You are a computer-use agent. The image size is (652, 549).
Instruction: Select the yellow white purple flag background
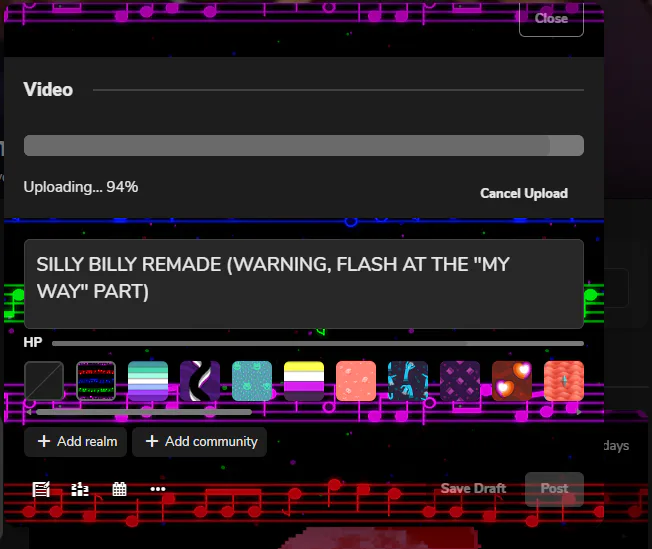pos(304,381)
